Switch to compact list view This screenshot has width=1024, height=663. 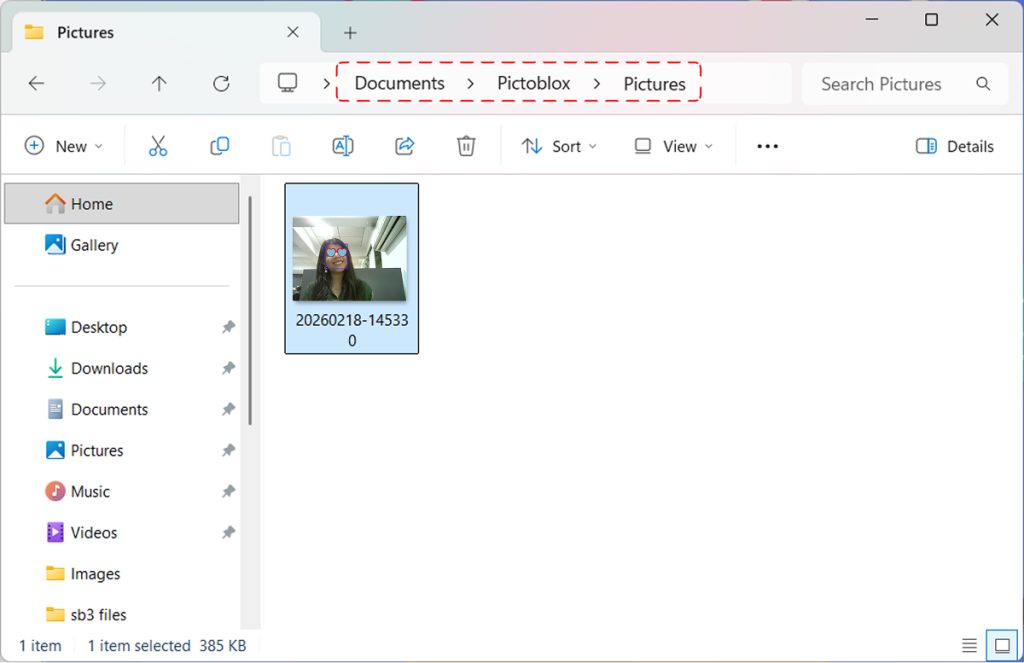click(968, 645)
